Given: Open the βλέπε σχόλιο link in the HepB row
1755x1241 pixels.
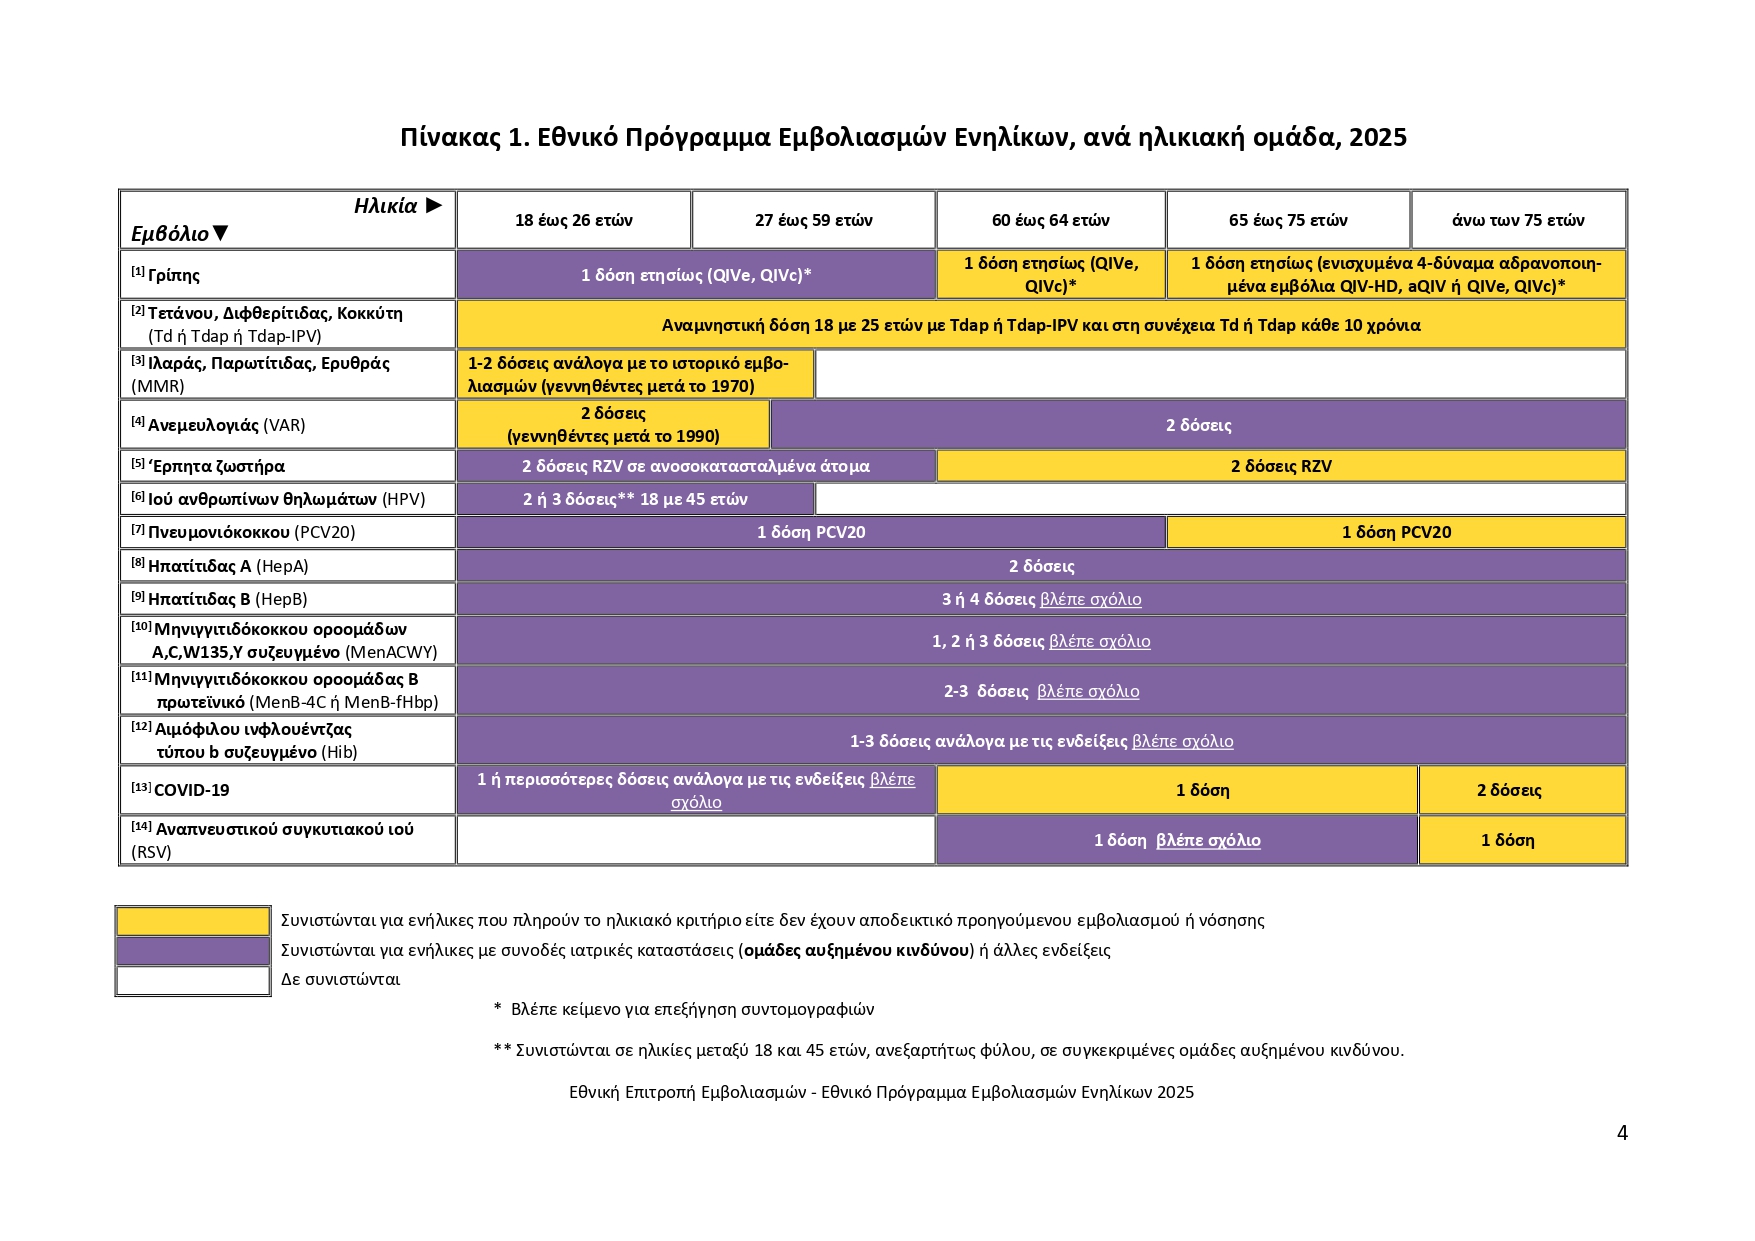Looking at the screenshot, I should tap(1090, 599).
